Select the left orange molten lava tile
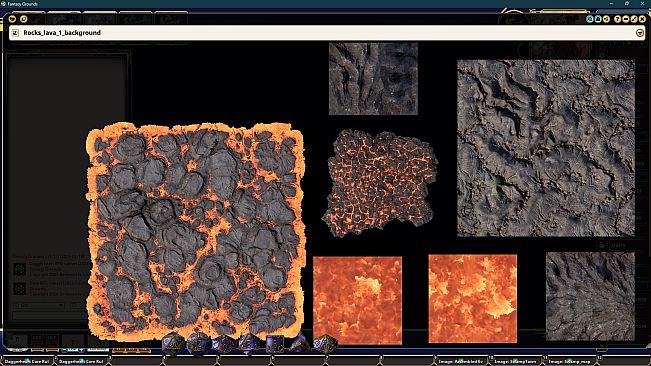This screenshot has height=366, width=651. point(357,300)
